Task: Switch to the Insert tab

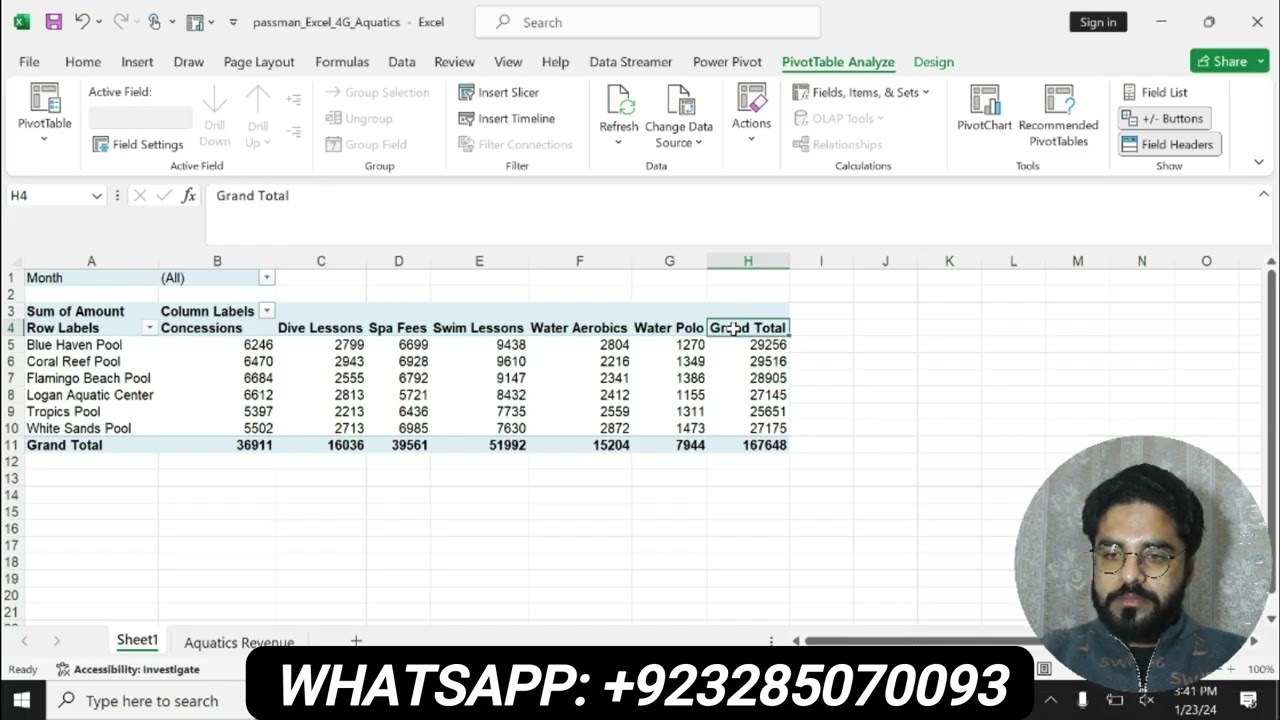Action: (137, 62)
